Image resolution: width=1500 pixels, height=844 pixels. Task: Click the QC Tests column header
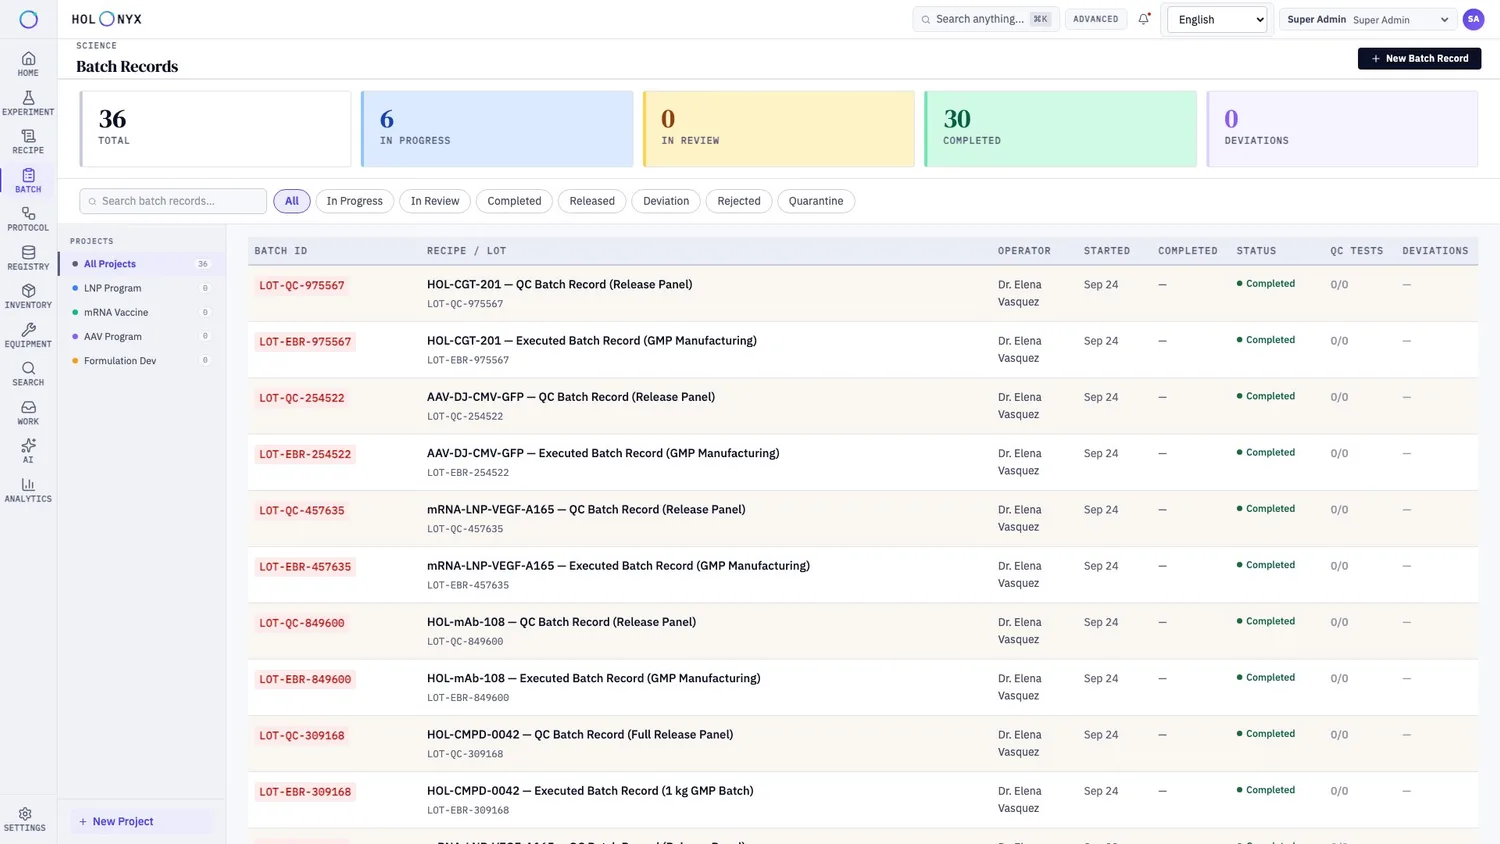[1357, 251]
